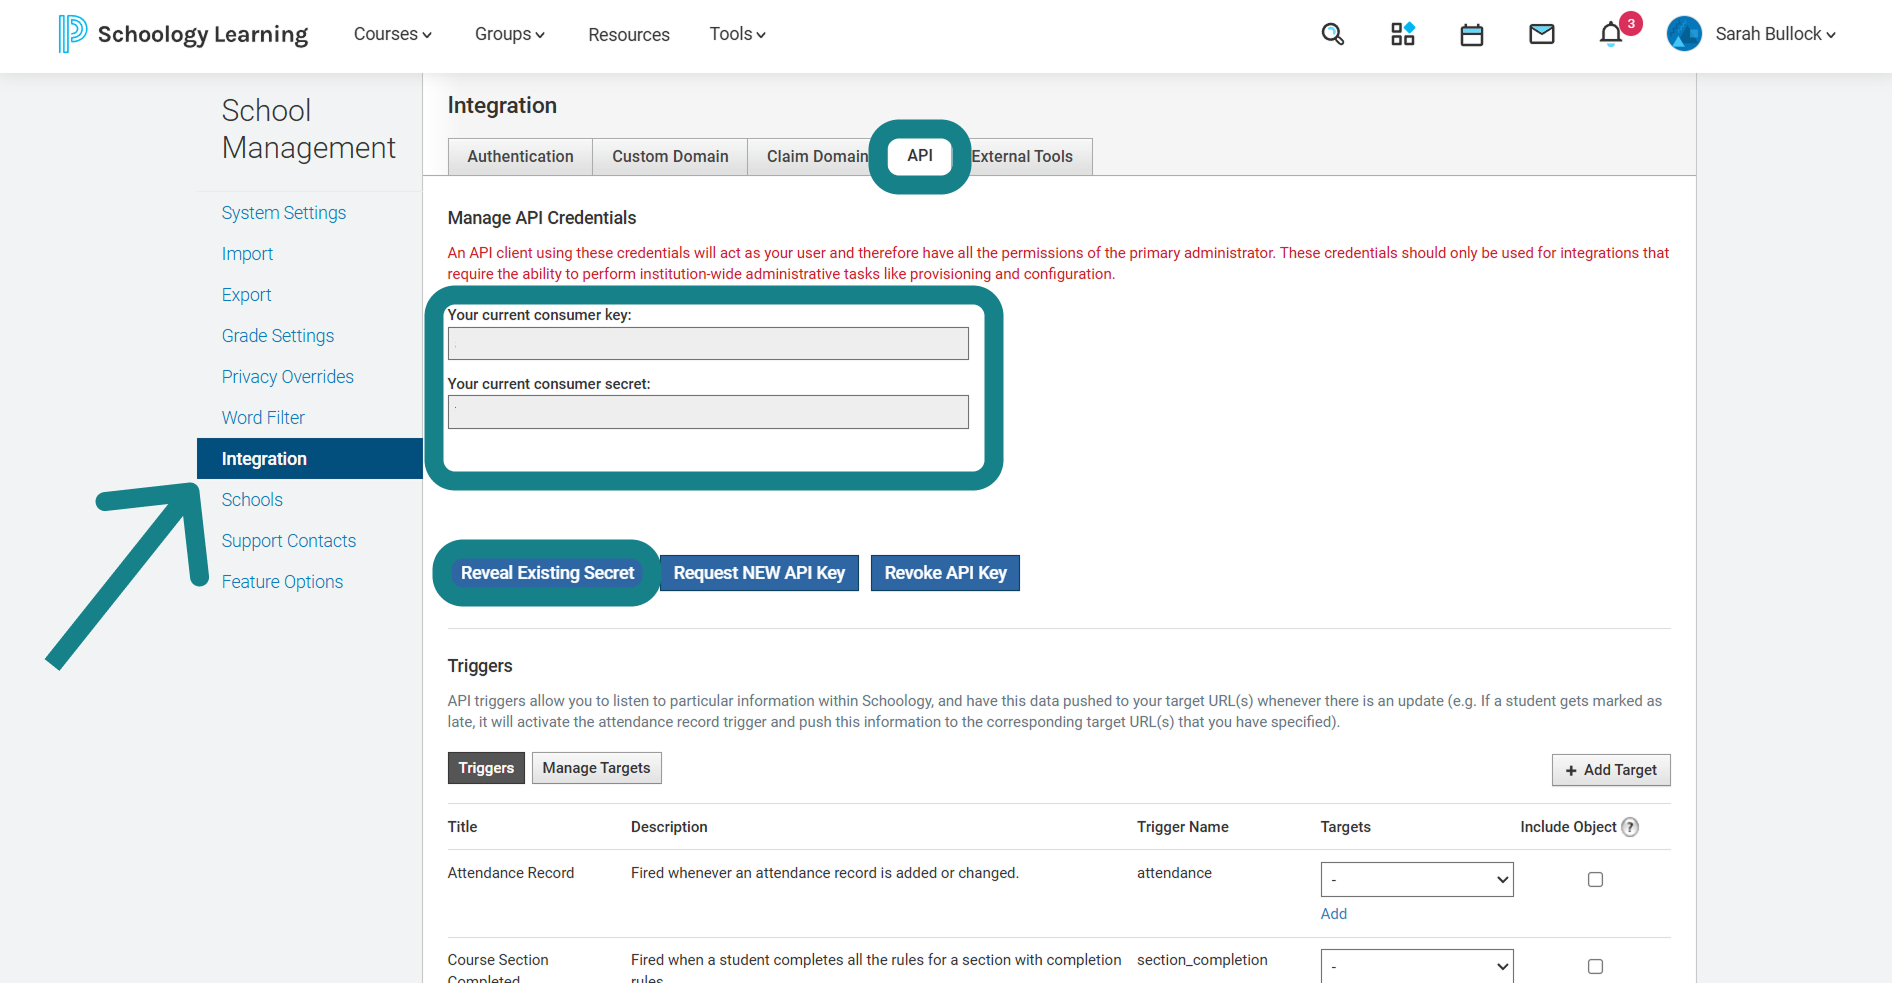The width and height of the screenshot is (1892, 983).
Task: Open System Settings in sidebar
Action: pyautogui.click(x=284, y=213)
